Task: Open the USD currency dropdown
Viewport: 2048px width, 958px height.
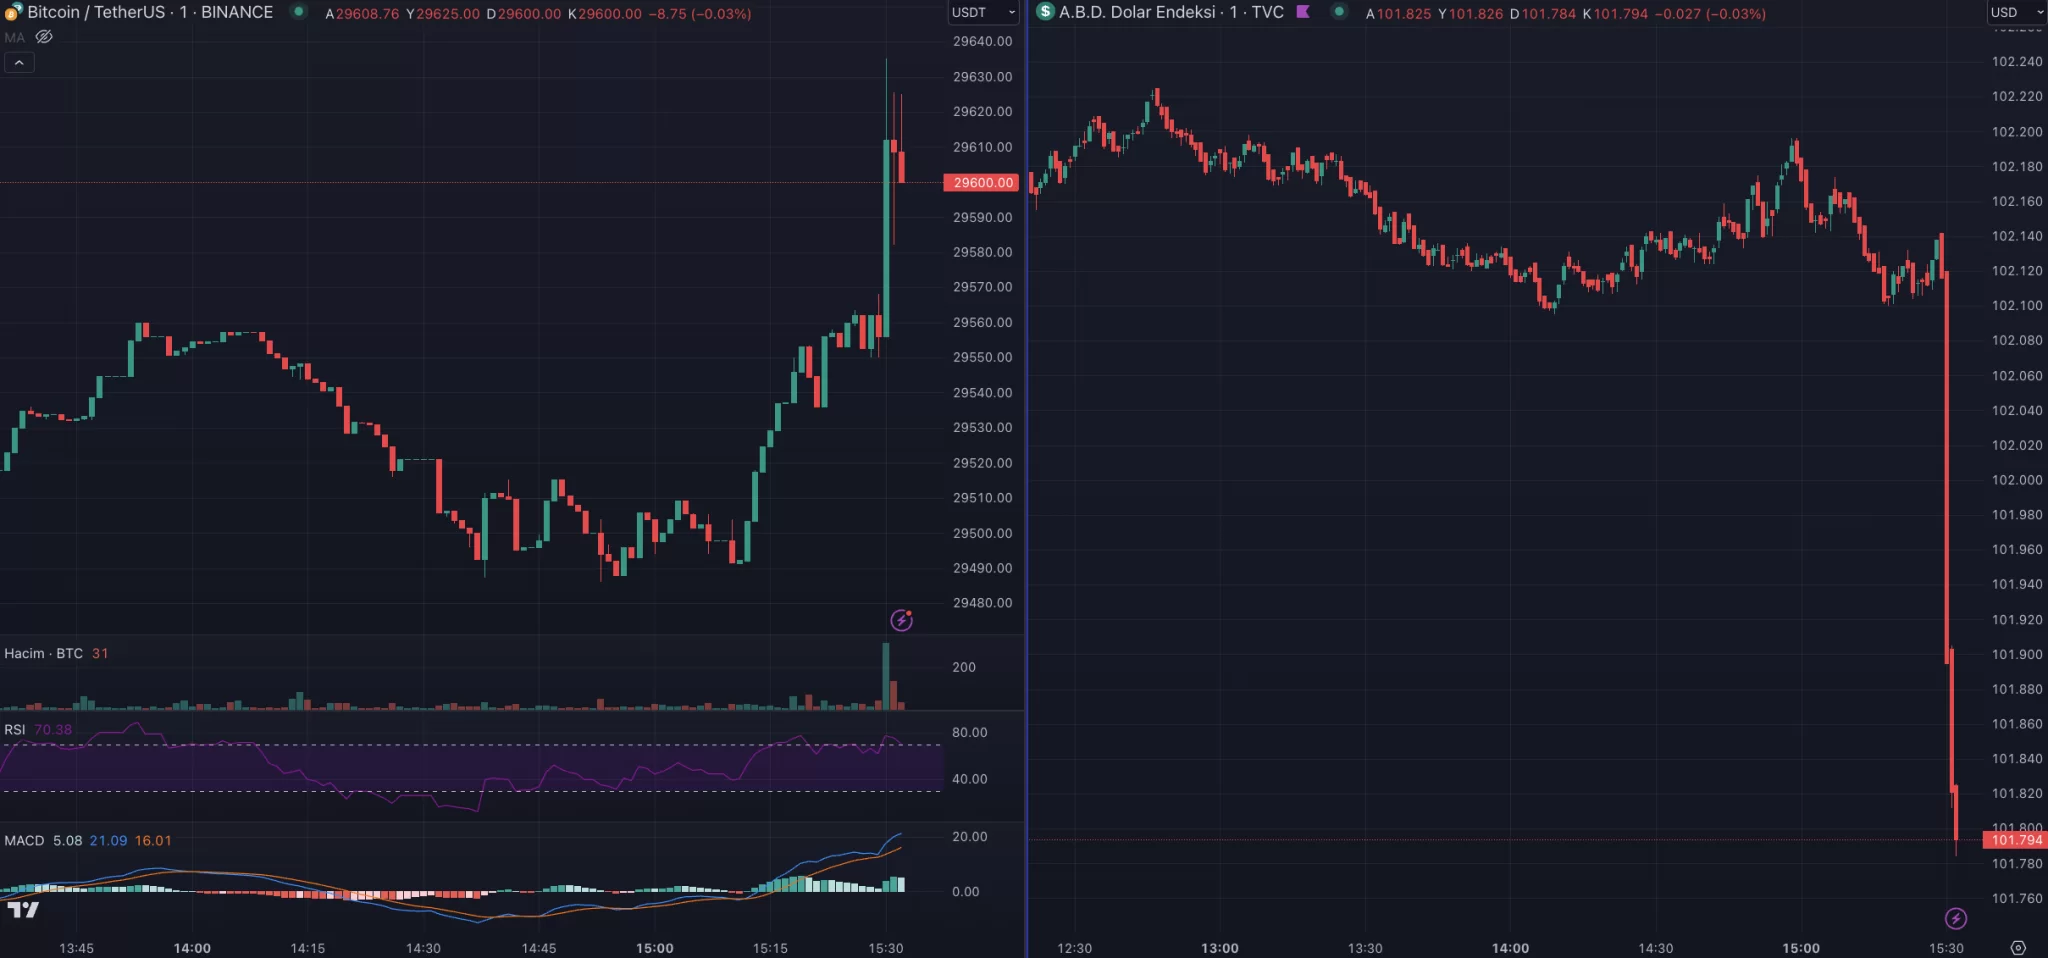Action: (2016, 12)
